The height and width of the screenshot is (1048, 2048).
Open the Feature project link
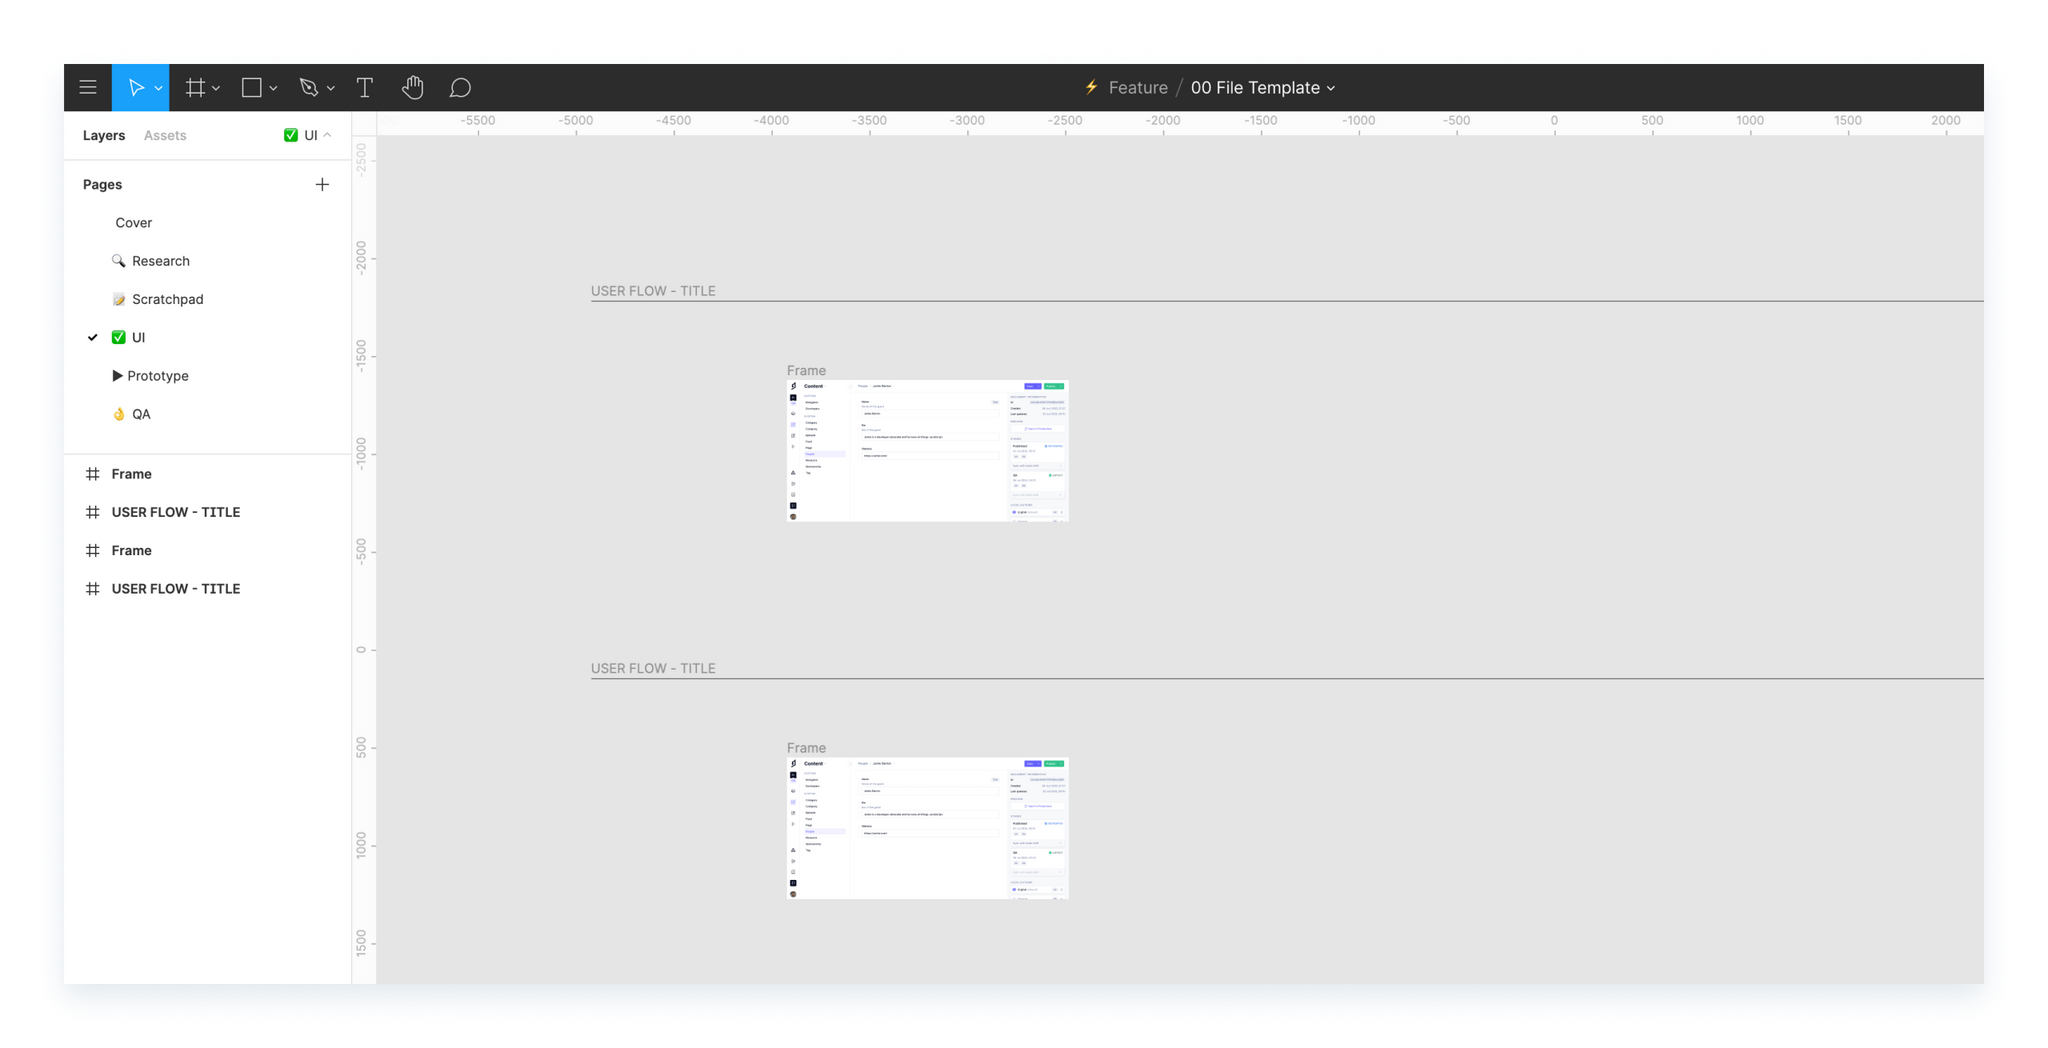(1138, 88)
